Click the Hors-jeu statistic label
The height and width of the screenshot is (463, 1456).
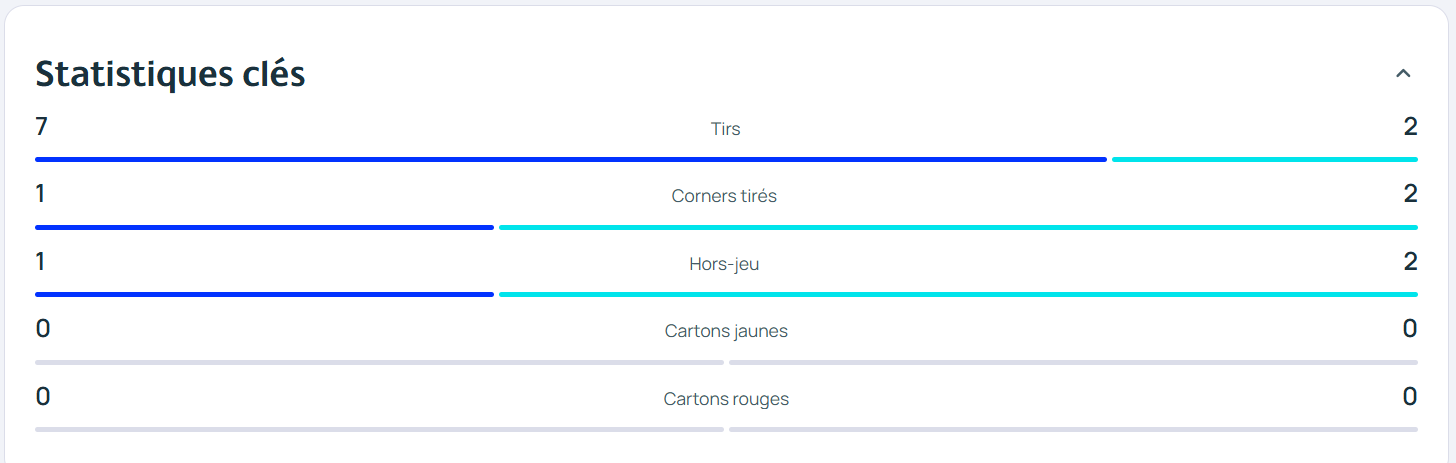[725, 264]
